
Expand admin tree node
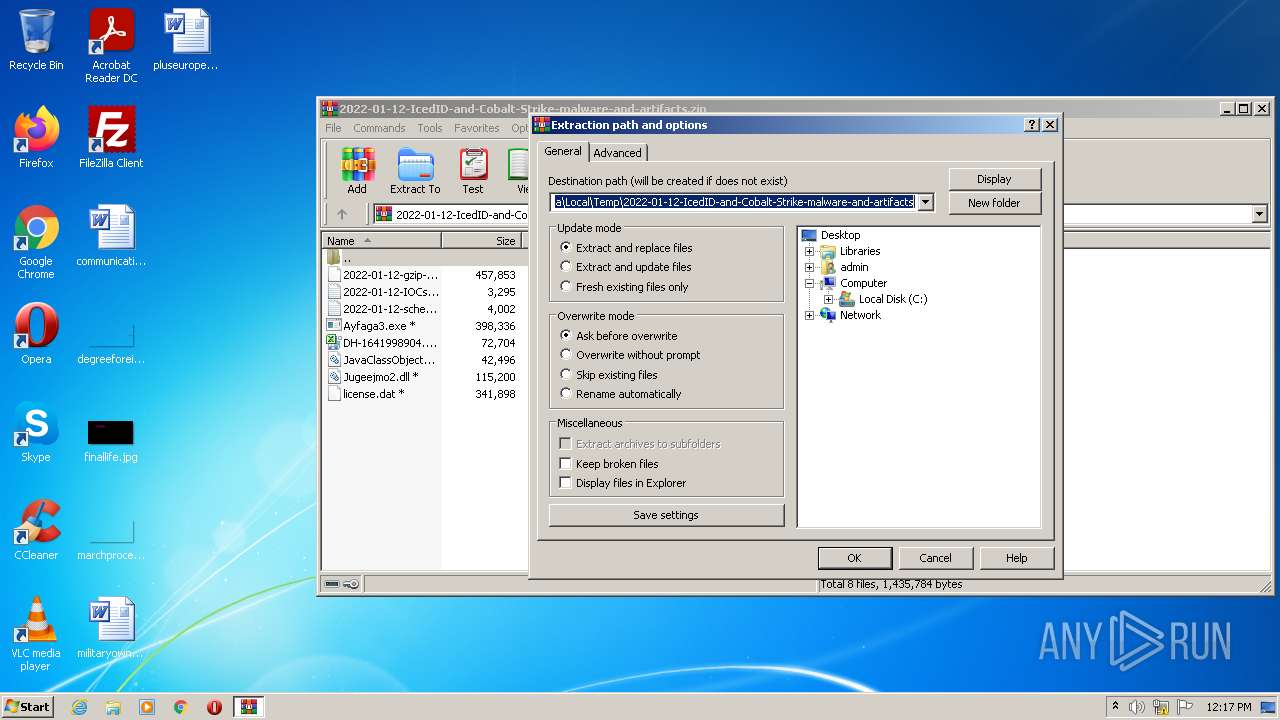pyautogui.click(x=809, y=267)
